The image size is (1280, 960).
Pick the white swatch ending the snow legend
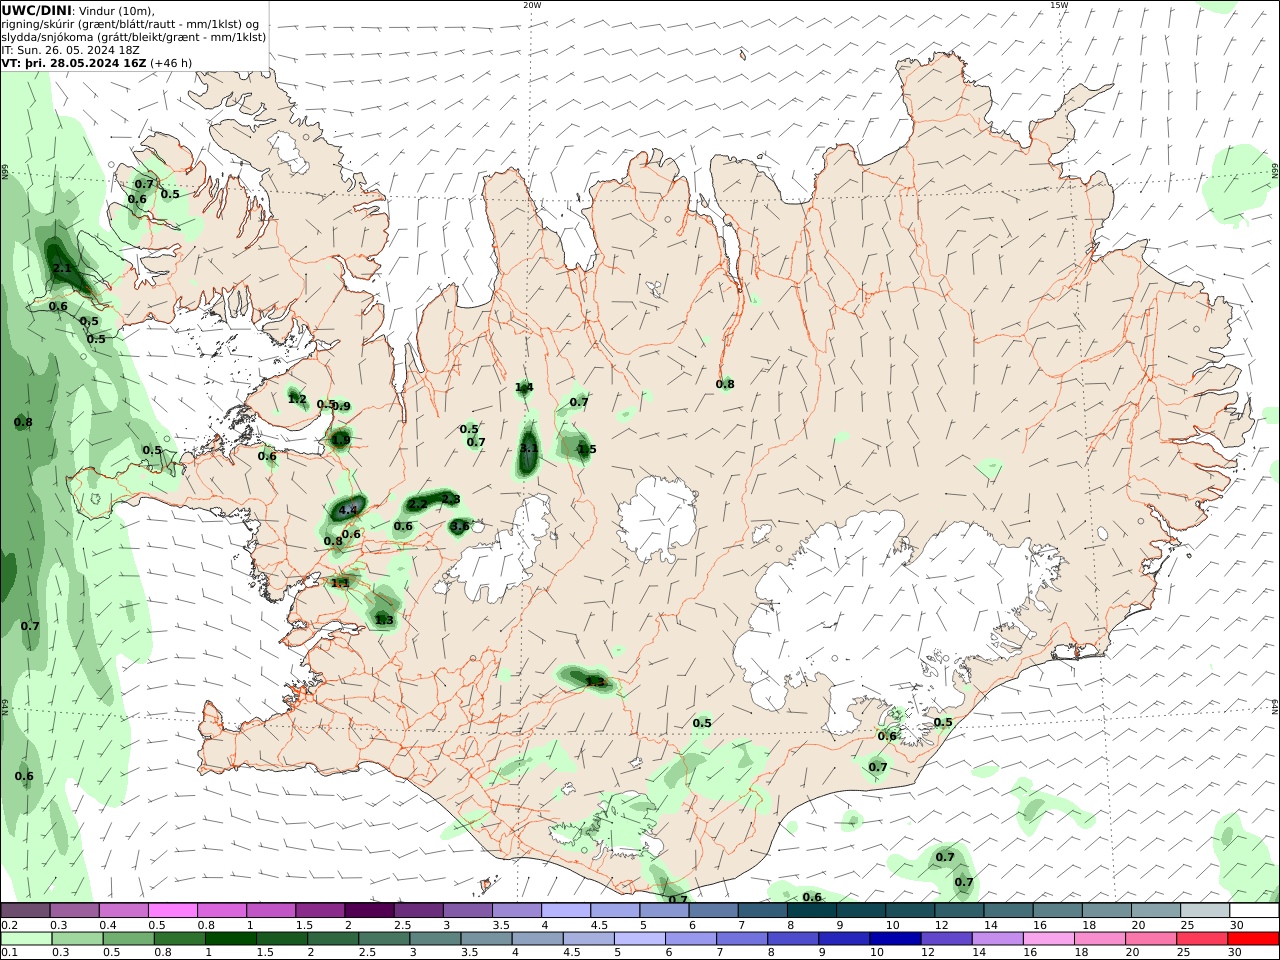(x=1254, y=910)
